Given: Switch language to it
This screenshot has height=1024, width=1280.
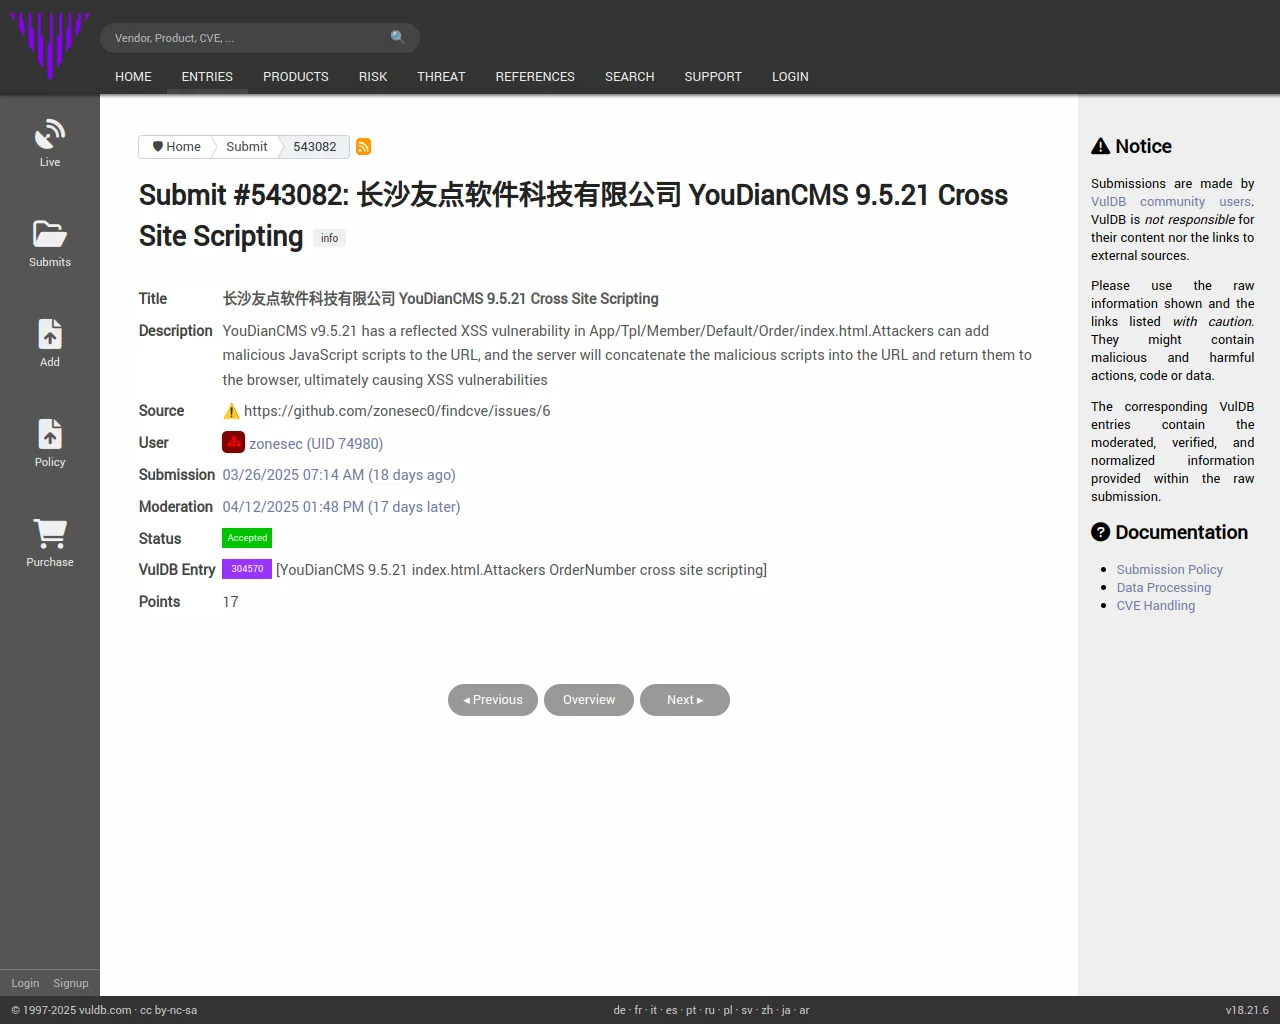Looking at the screenshot, I should pos(654,1010).
